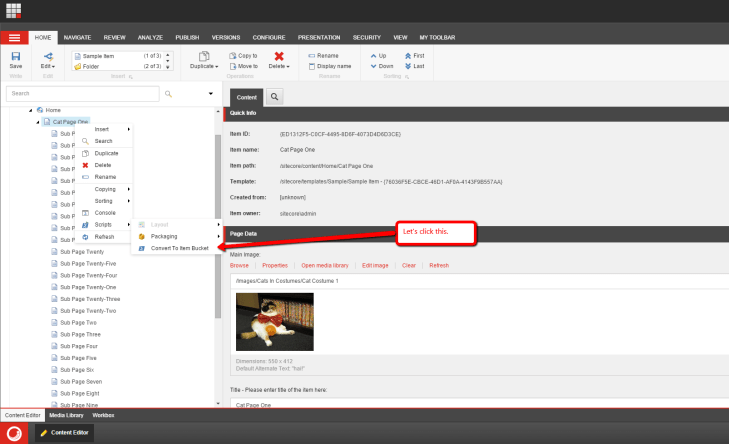Select the Sub Page Twenty-Five tree item

(x=88, y=264)
